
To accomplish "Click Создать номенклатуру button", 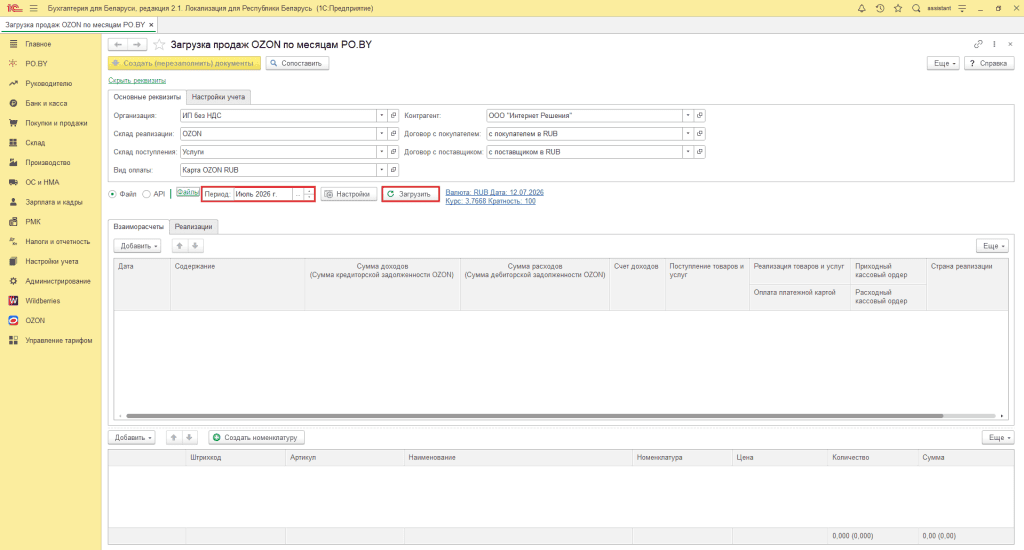I will point(257,438).
